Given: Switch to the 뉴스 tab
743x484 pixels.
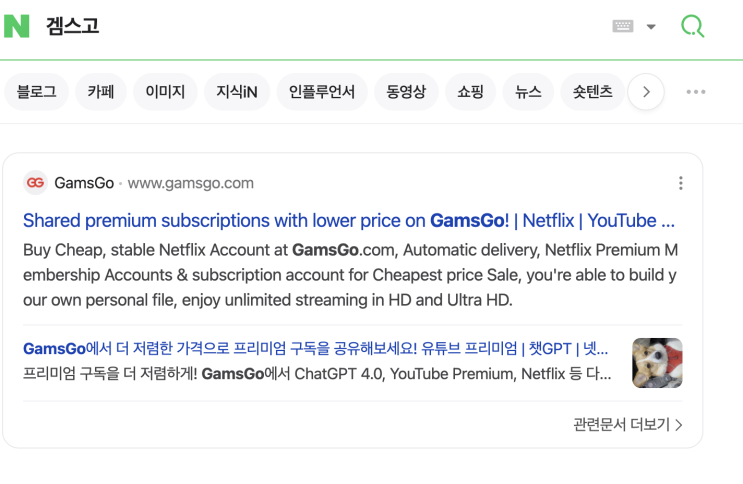Looking at the screenshot, I should [528, 91].
